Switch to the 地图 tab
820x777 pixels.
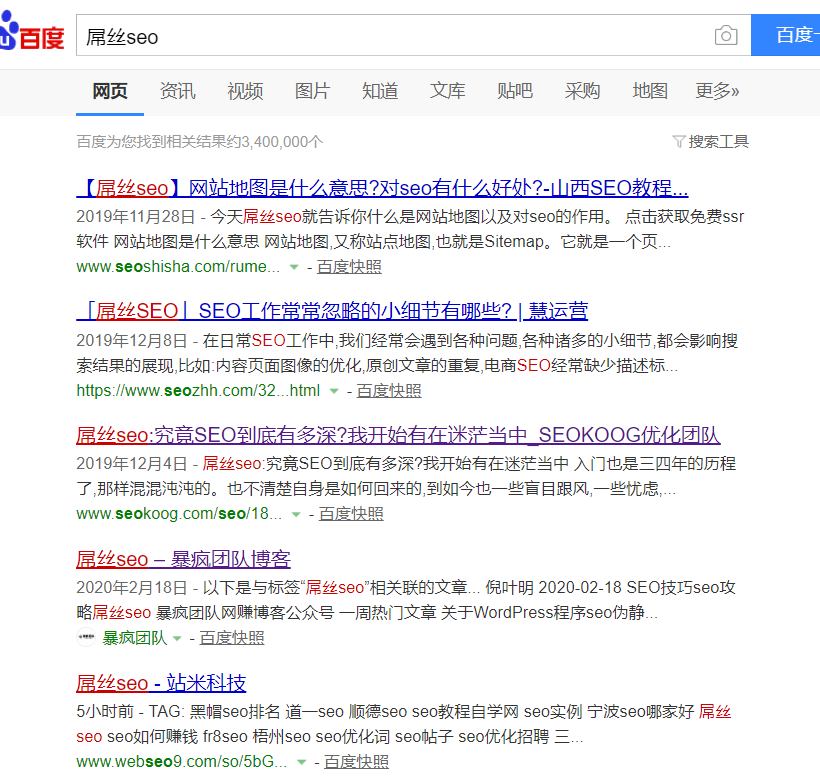[x=650, y=90]
